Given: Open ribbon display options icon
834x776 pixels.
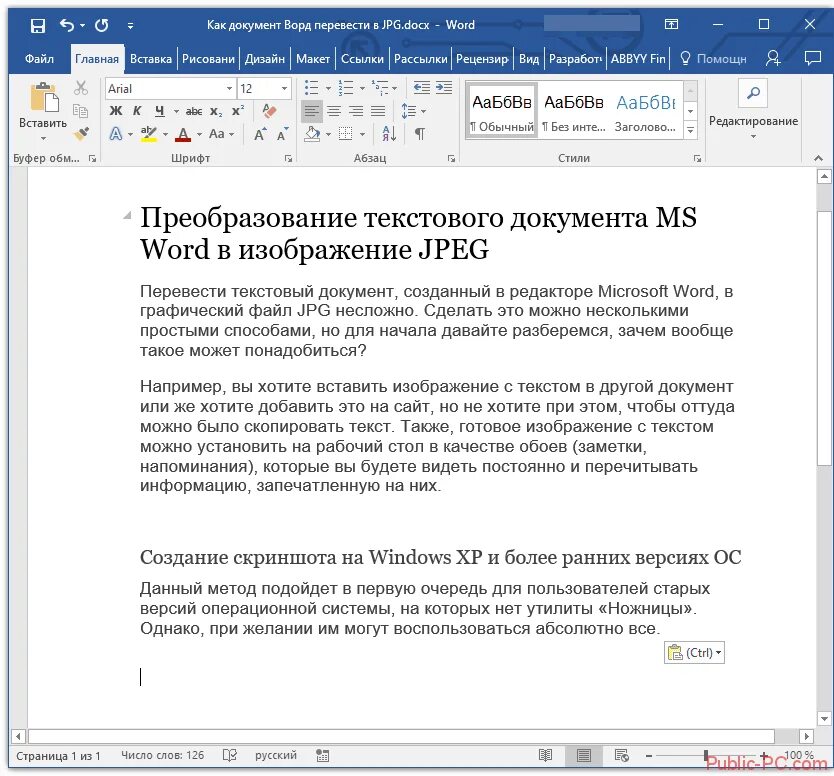Looking at the screenshot, I should [x=671, y=24].
